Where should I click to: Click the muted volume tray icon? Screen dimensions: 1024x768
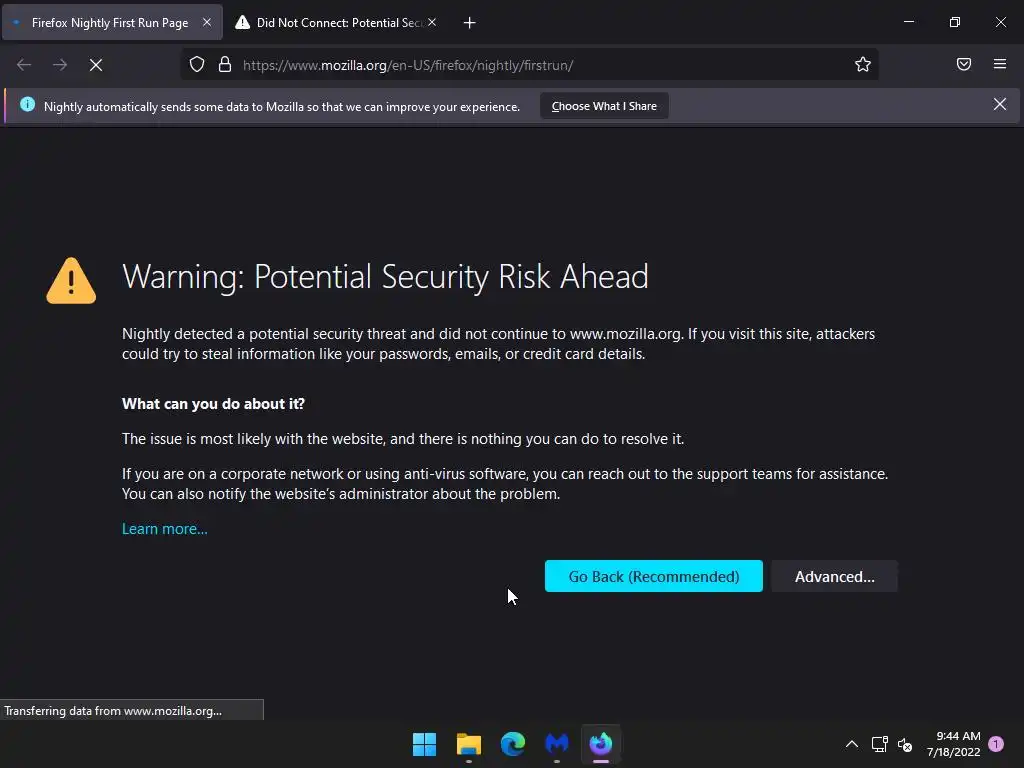pyautogui.click(x=905, y=744)
